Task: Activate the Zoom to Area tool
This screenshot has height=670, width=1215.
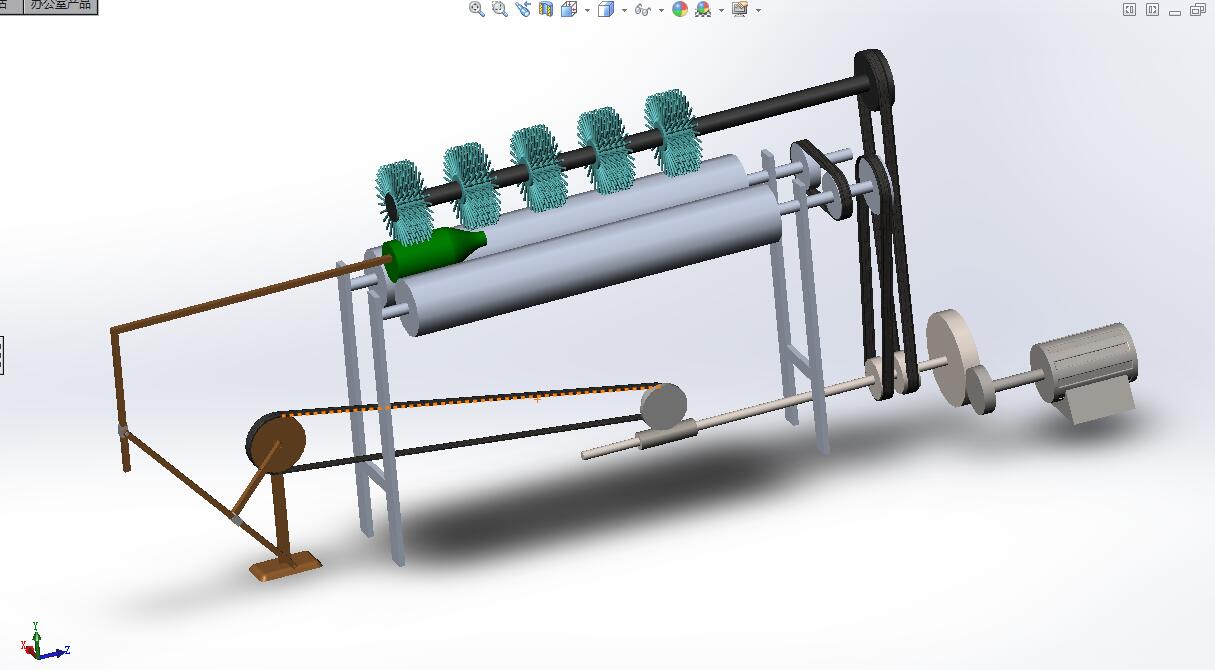Action: pos(500,9)
